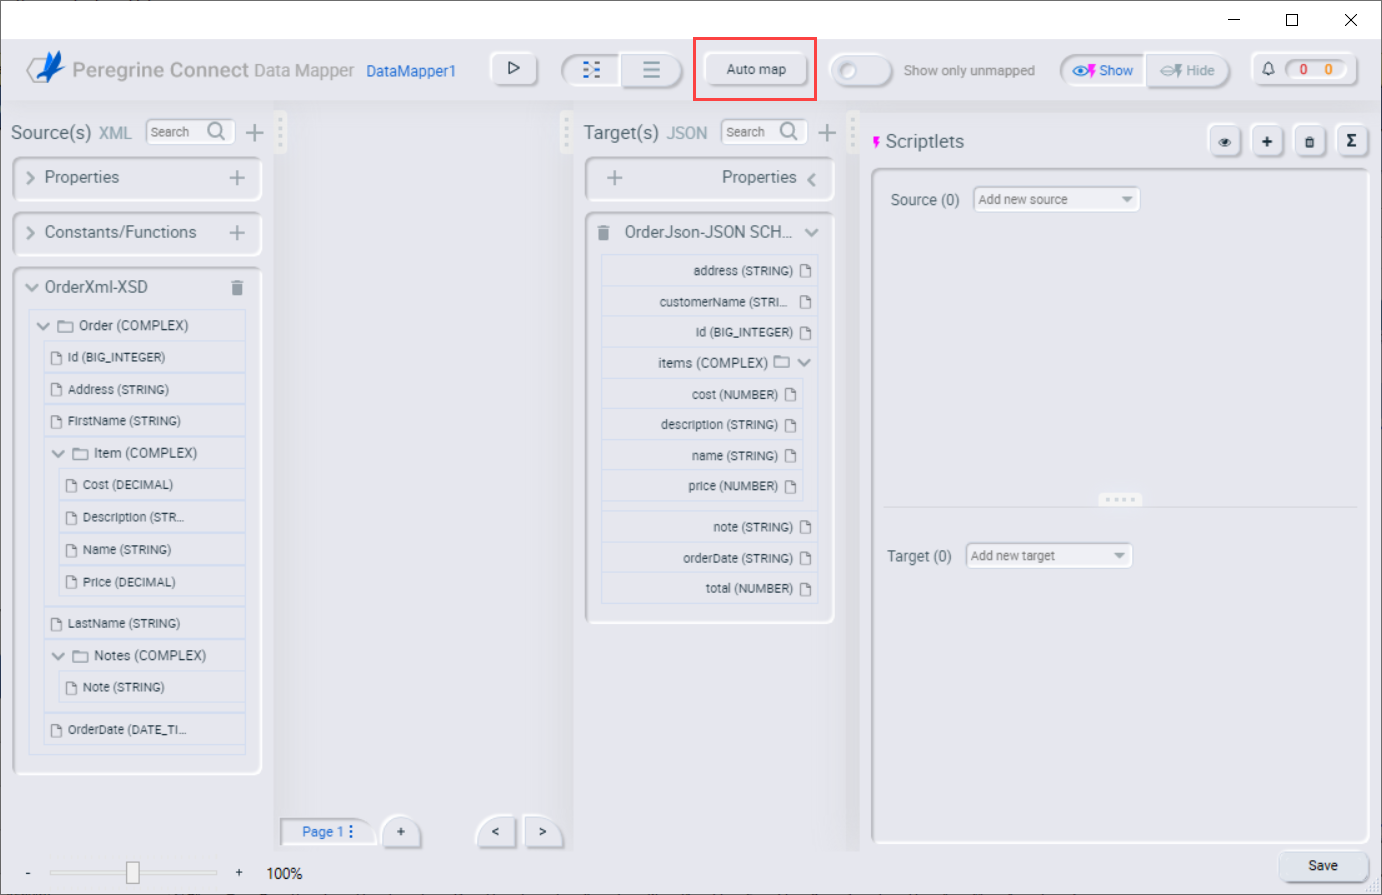The image size is (1382, 895).
Task: Click the sigma function button in Scriptlets
Action: [x=1351, y=141]
